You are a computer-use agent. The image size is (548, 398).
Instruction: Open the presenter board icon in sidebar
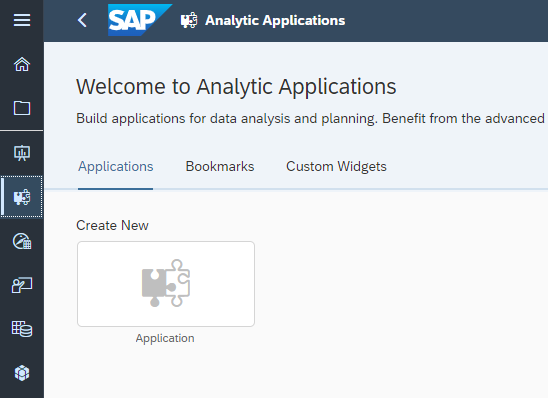(22, 285)
